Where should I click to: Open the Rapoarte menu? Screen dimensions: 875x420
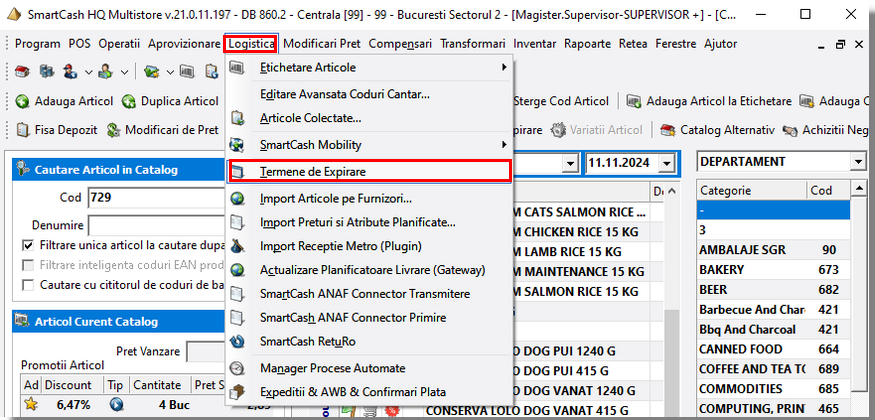(x=588, y=44)
